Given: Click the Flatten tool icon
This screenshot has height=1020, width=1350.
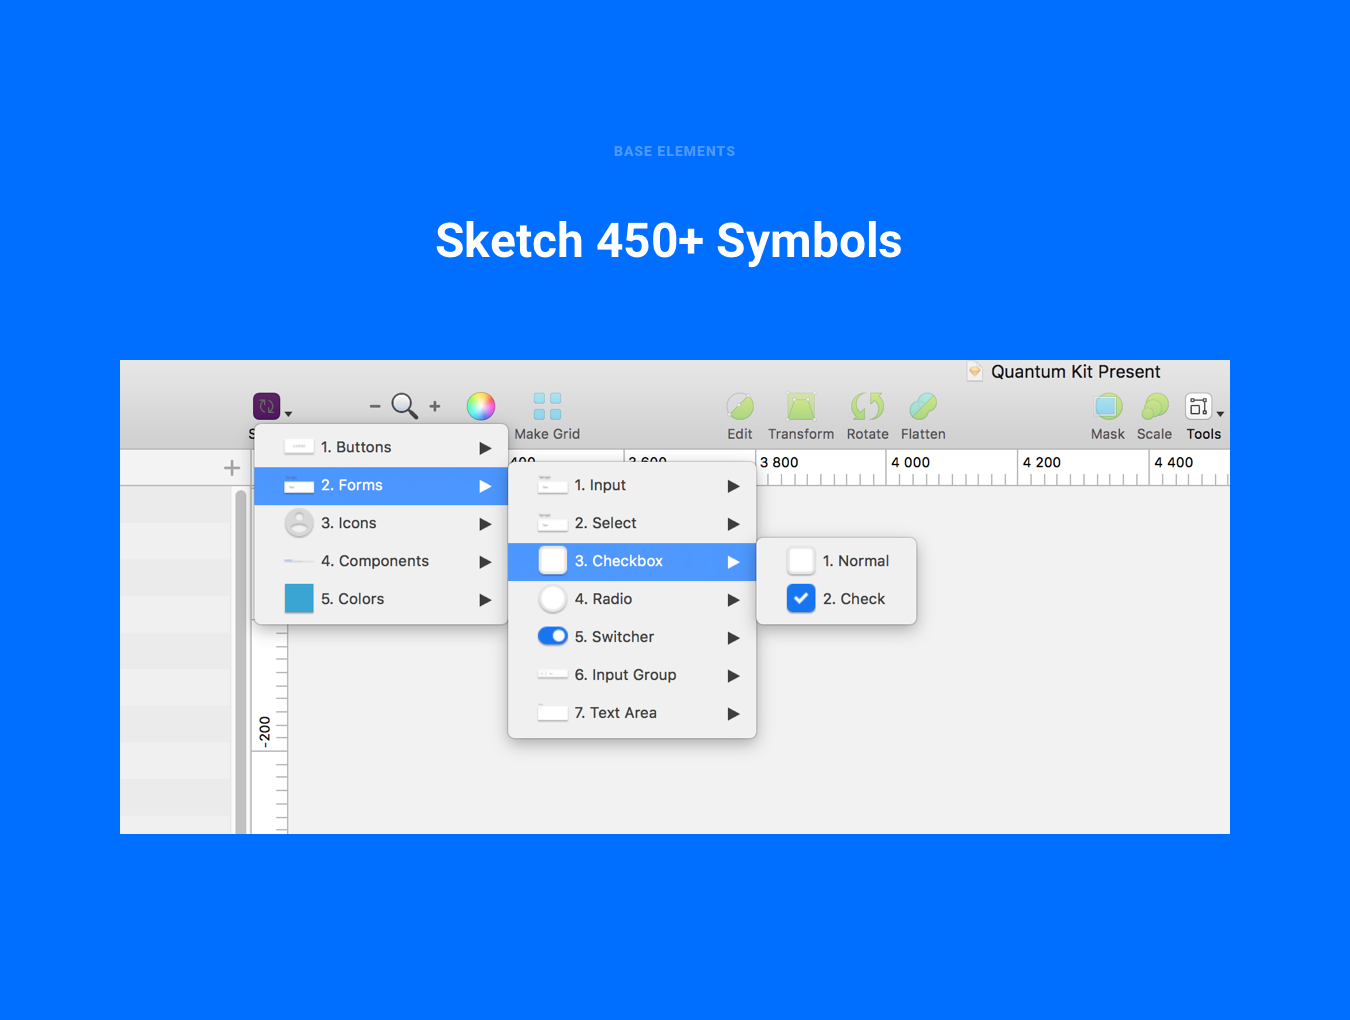Looking at the screenshot, I should click(x=923, y=406).
